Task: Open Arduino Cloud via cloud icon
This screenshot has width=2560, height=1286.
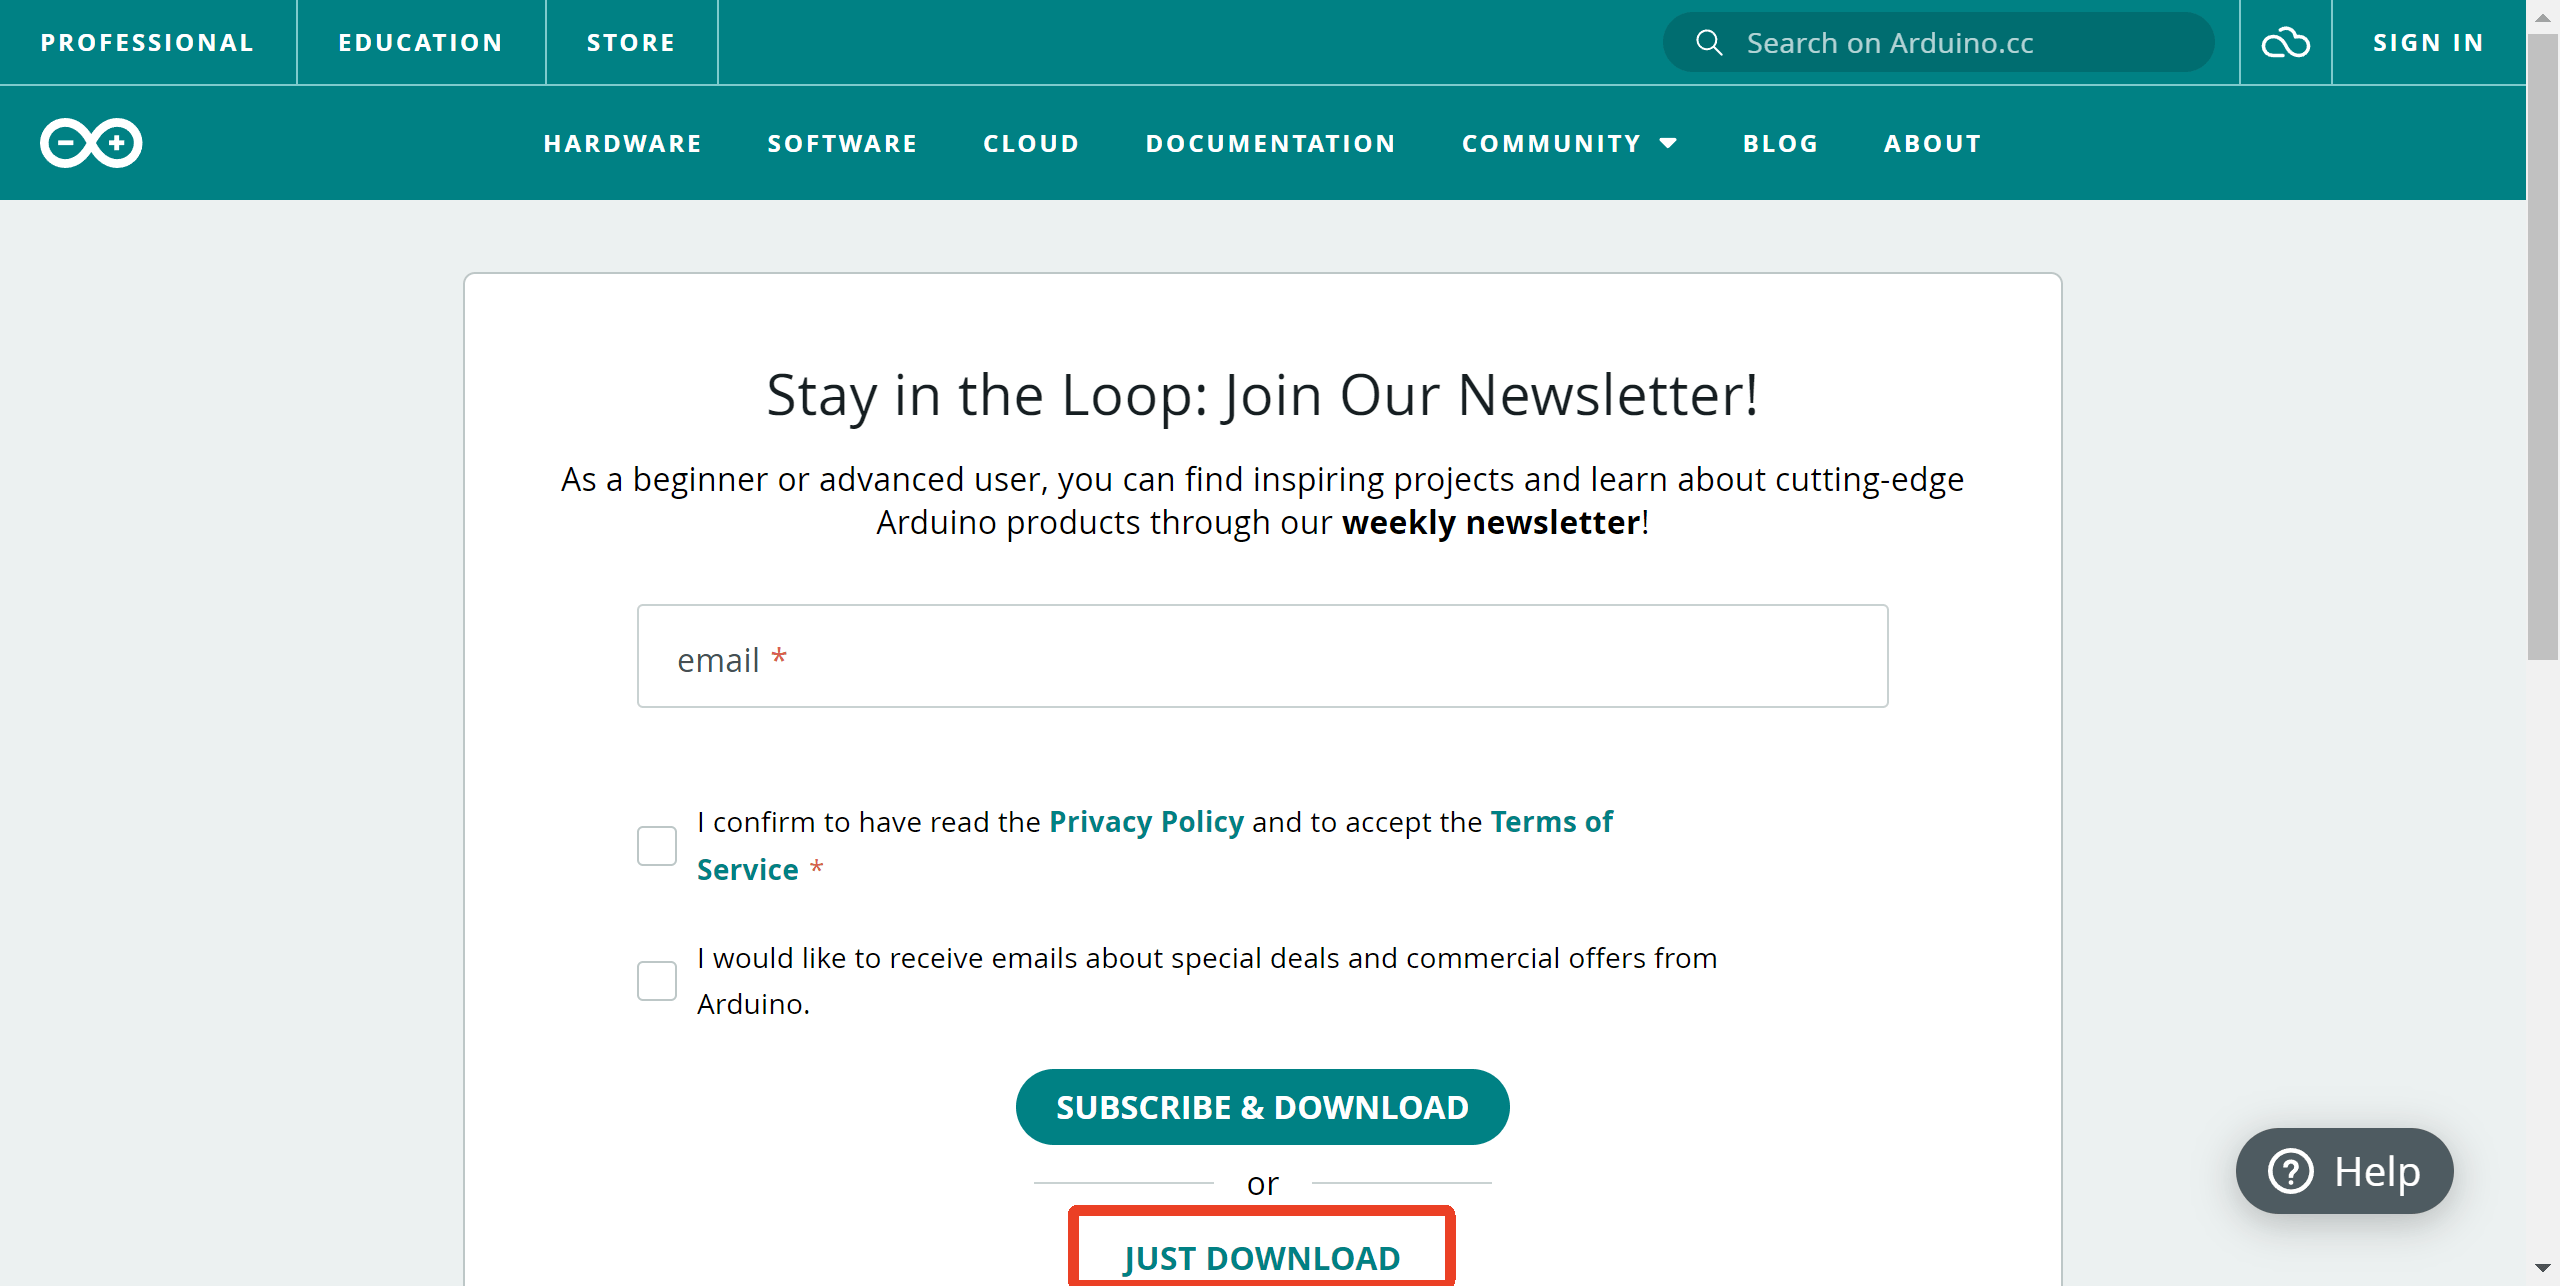Action: pos(2285,43)
